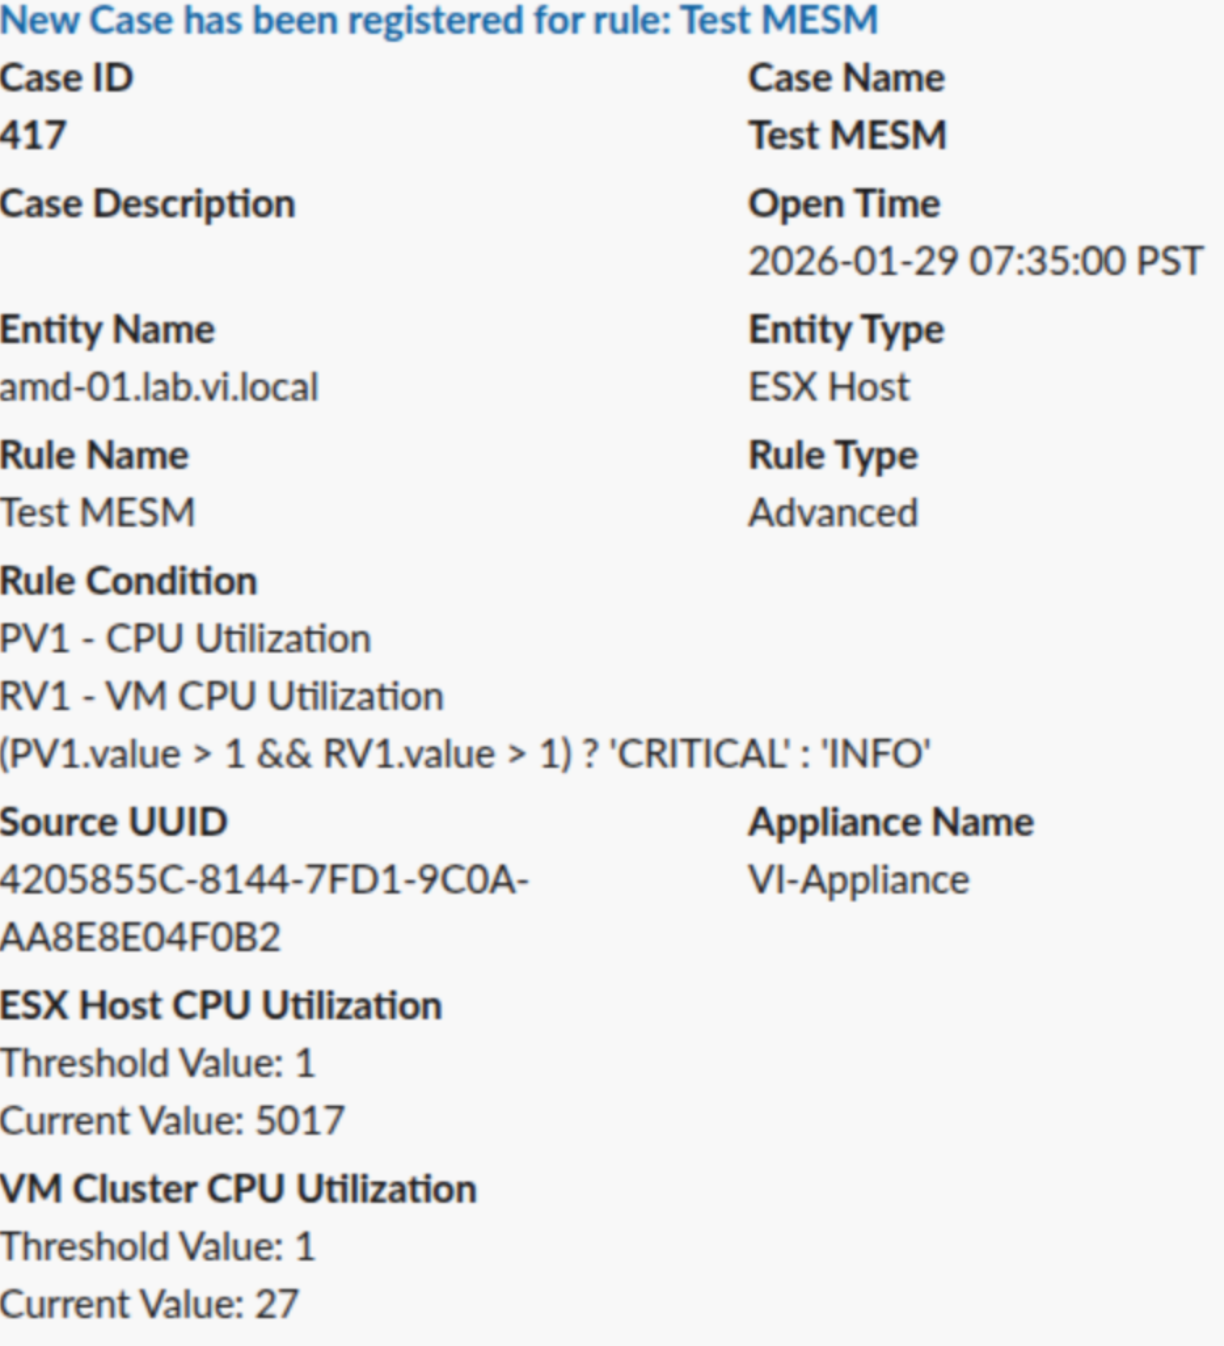1224x1346 pixels.
Task: Click the VI-Appliance appliance name value
Action: [858, 880]
